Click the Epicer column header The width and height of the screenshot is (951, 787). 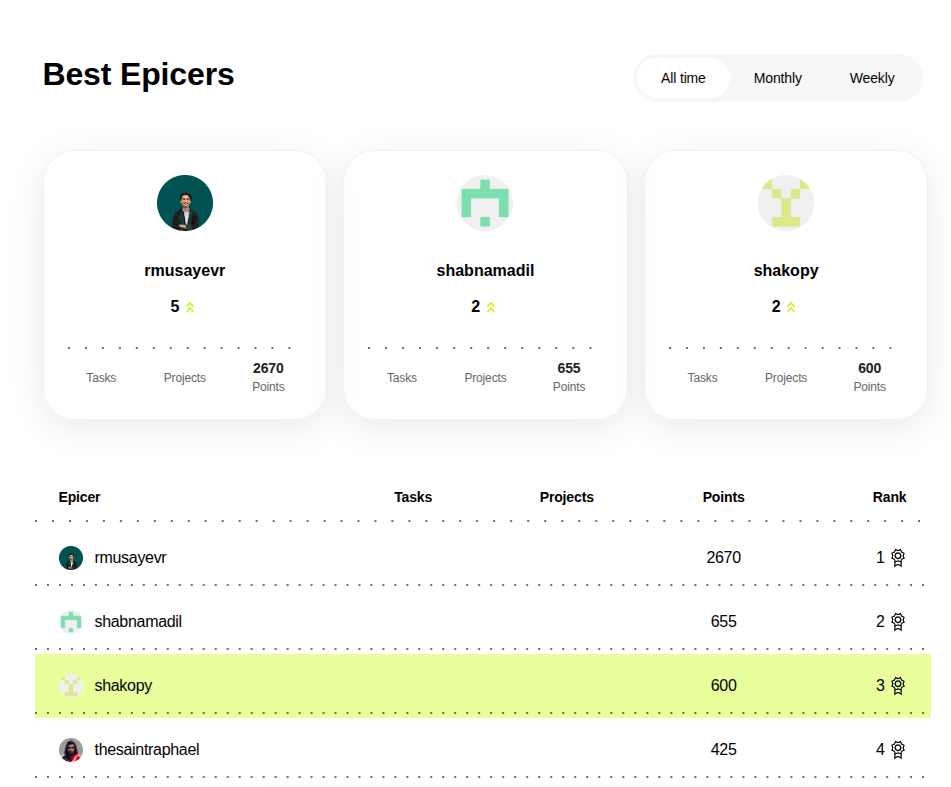(x=79, y=497)
